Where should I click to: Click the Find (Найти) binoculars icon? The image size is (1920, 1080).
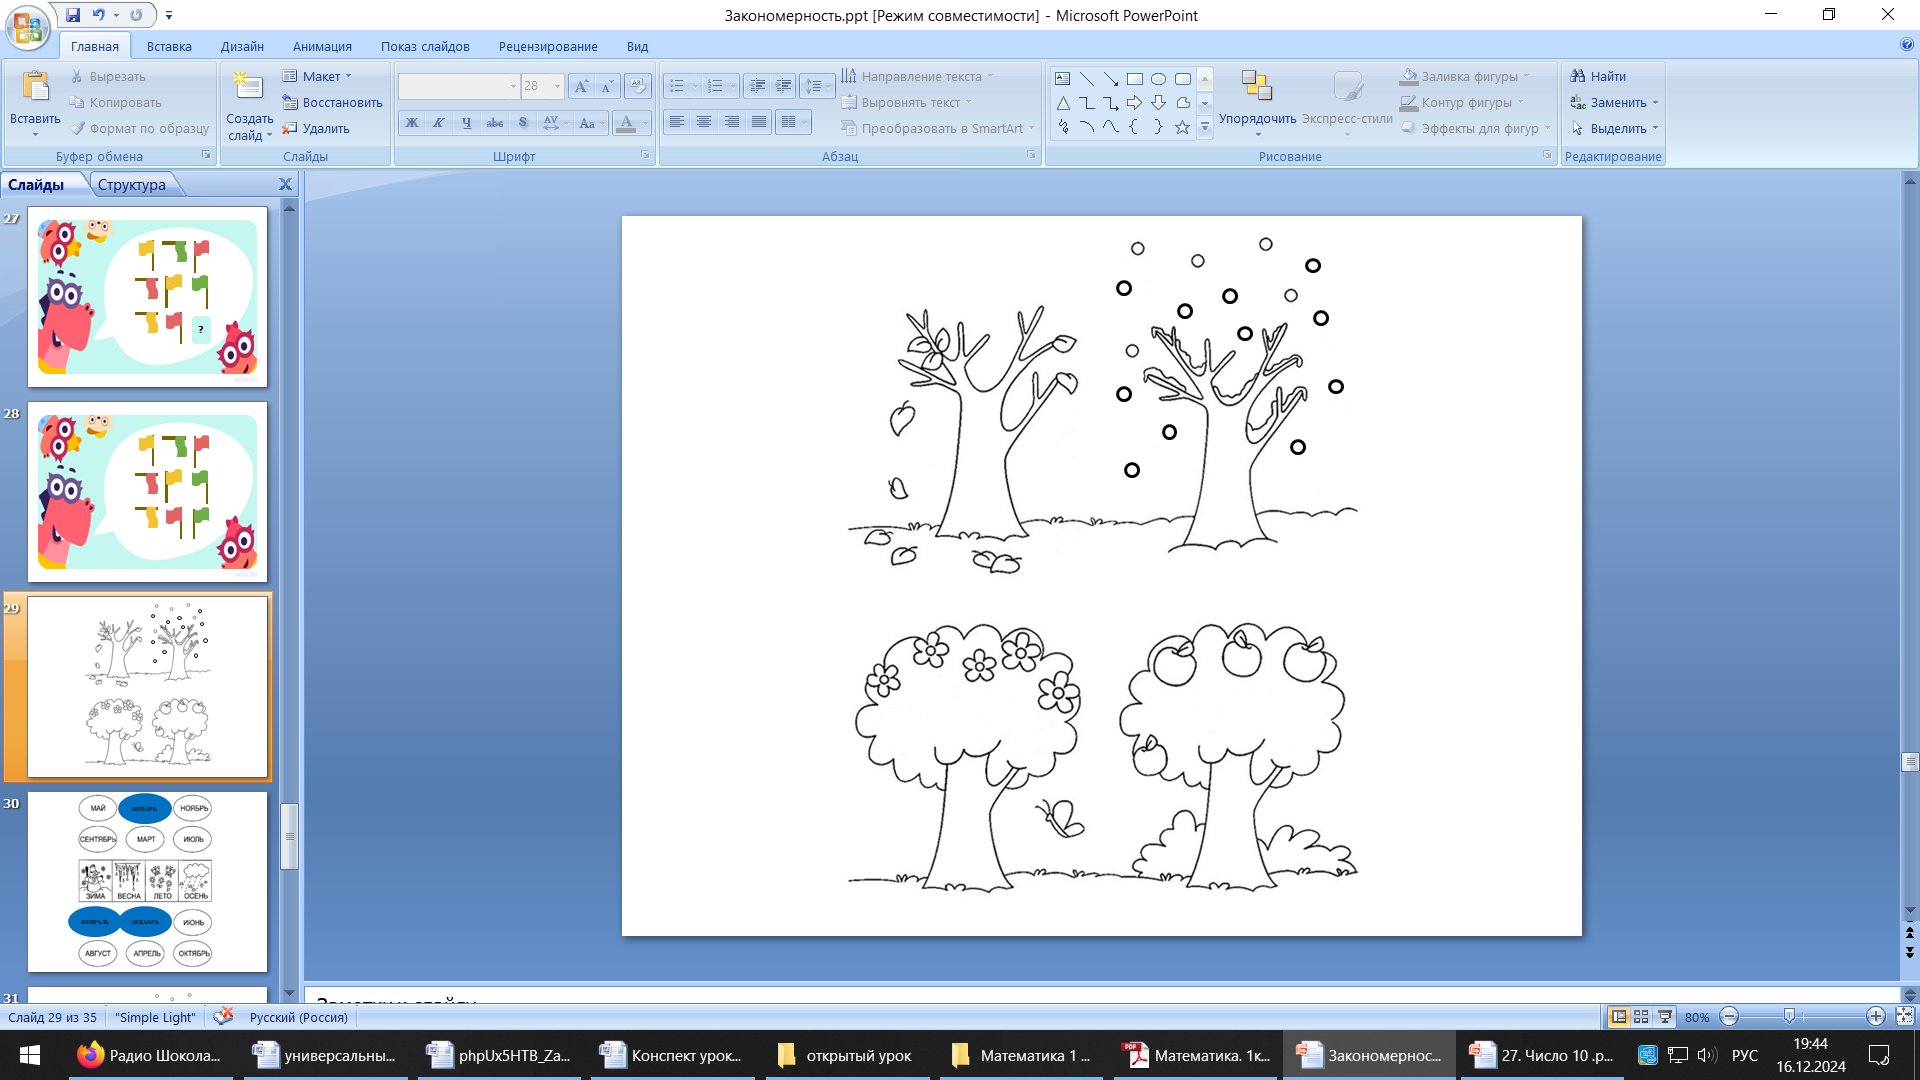(1578, 76)
